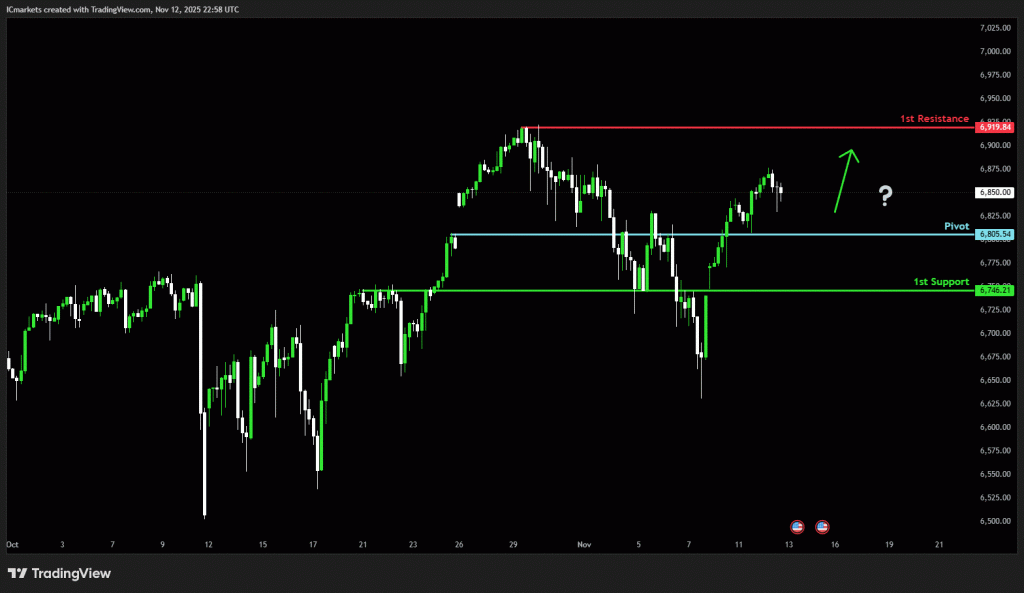Select the question mark annotation
The height and width of the screenshot is (593, 1024).
[884, 196]
